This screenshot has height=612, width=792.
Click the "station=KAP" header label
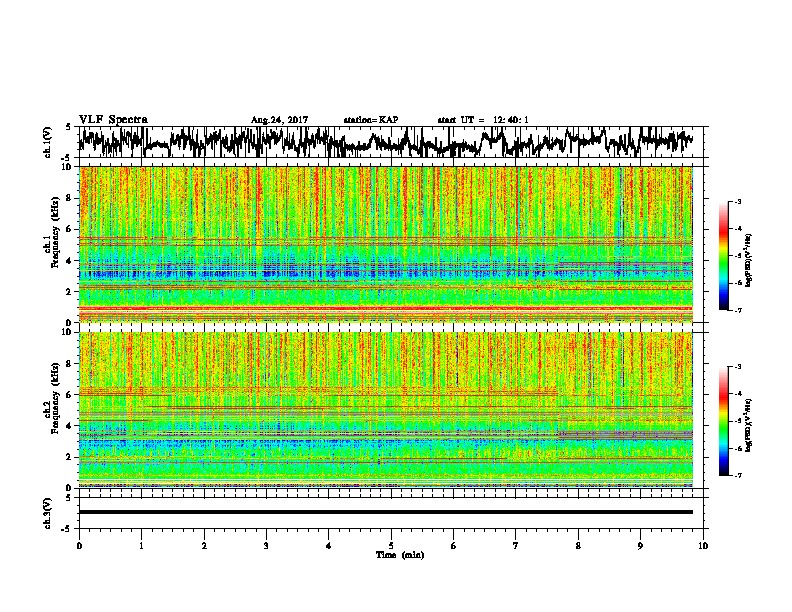[x=371, y=120]
